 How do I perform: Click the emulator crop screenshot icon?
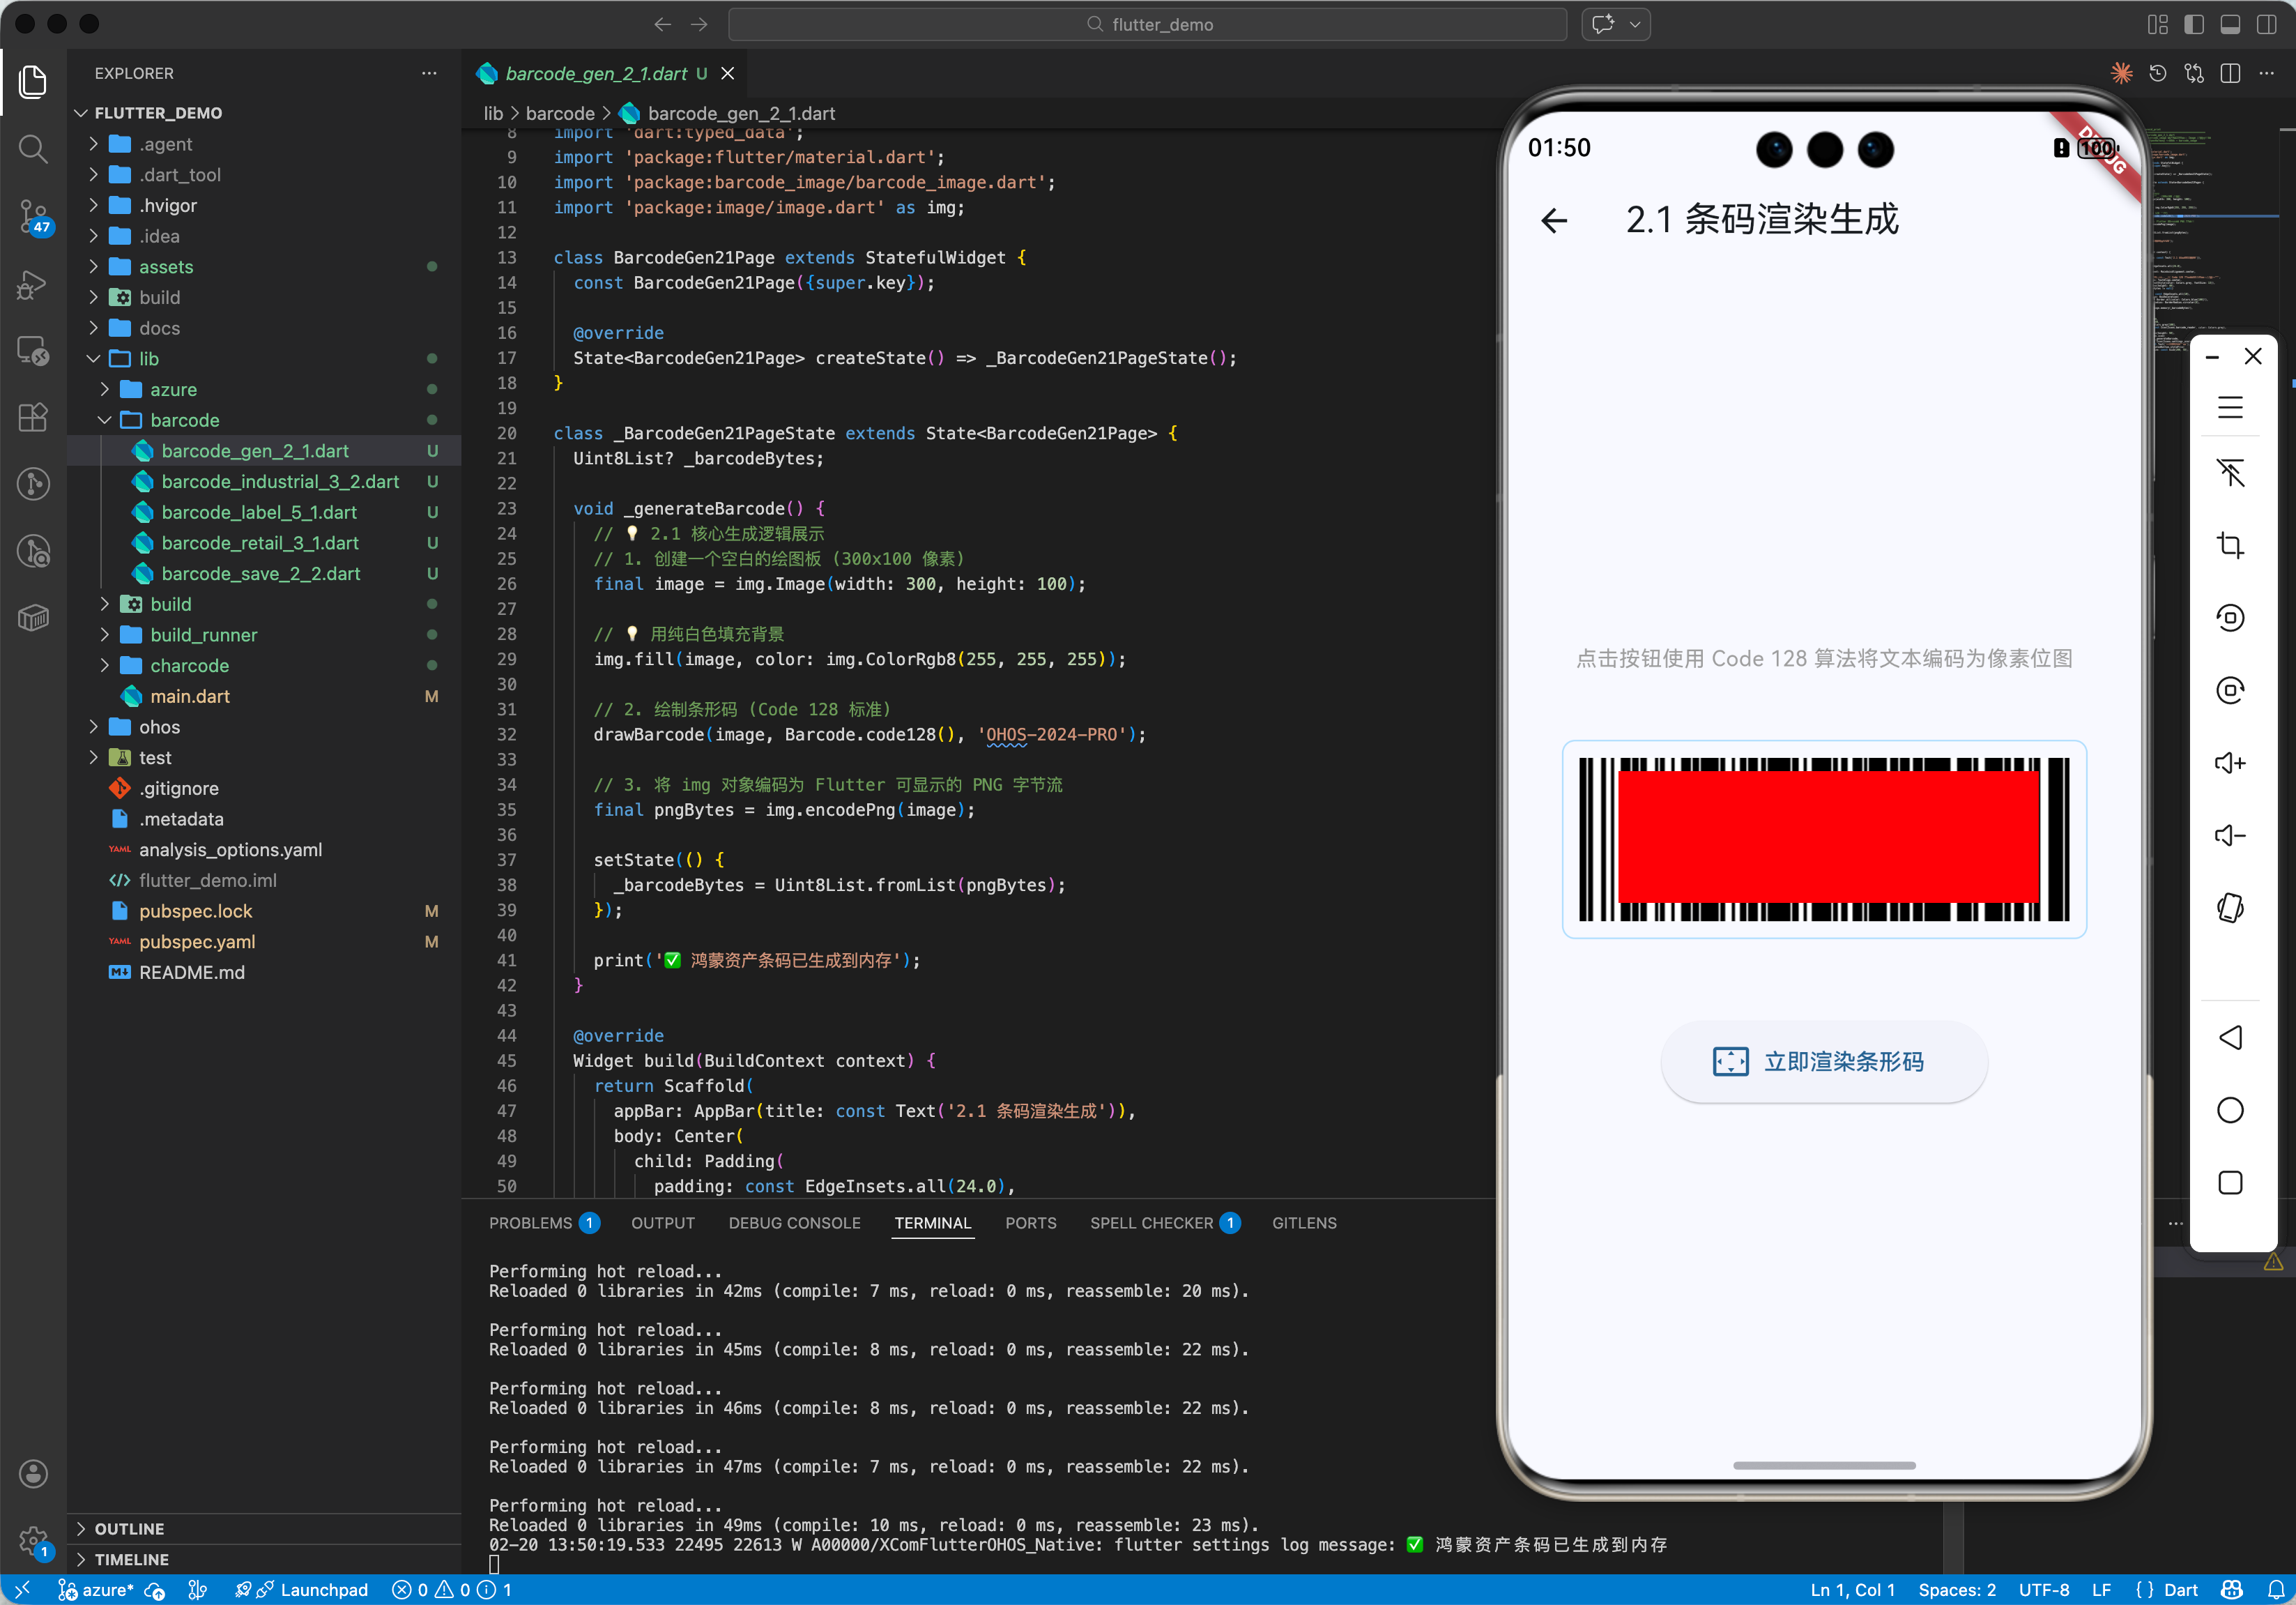point(2230,545)
